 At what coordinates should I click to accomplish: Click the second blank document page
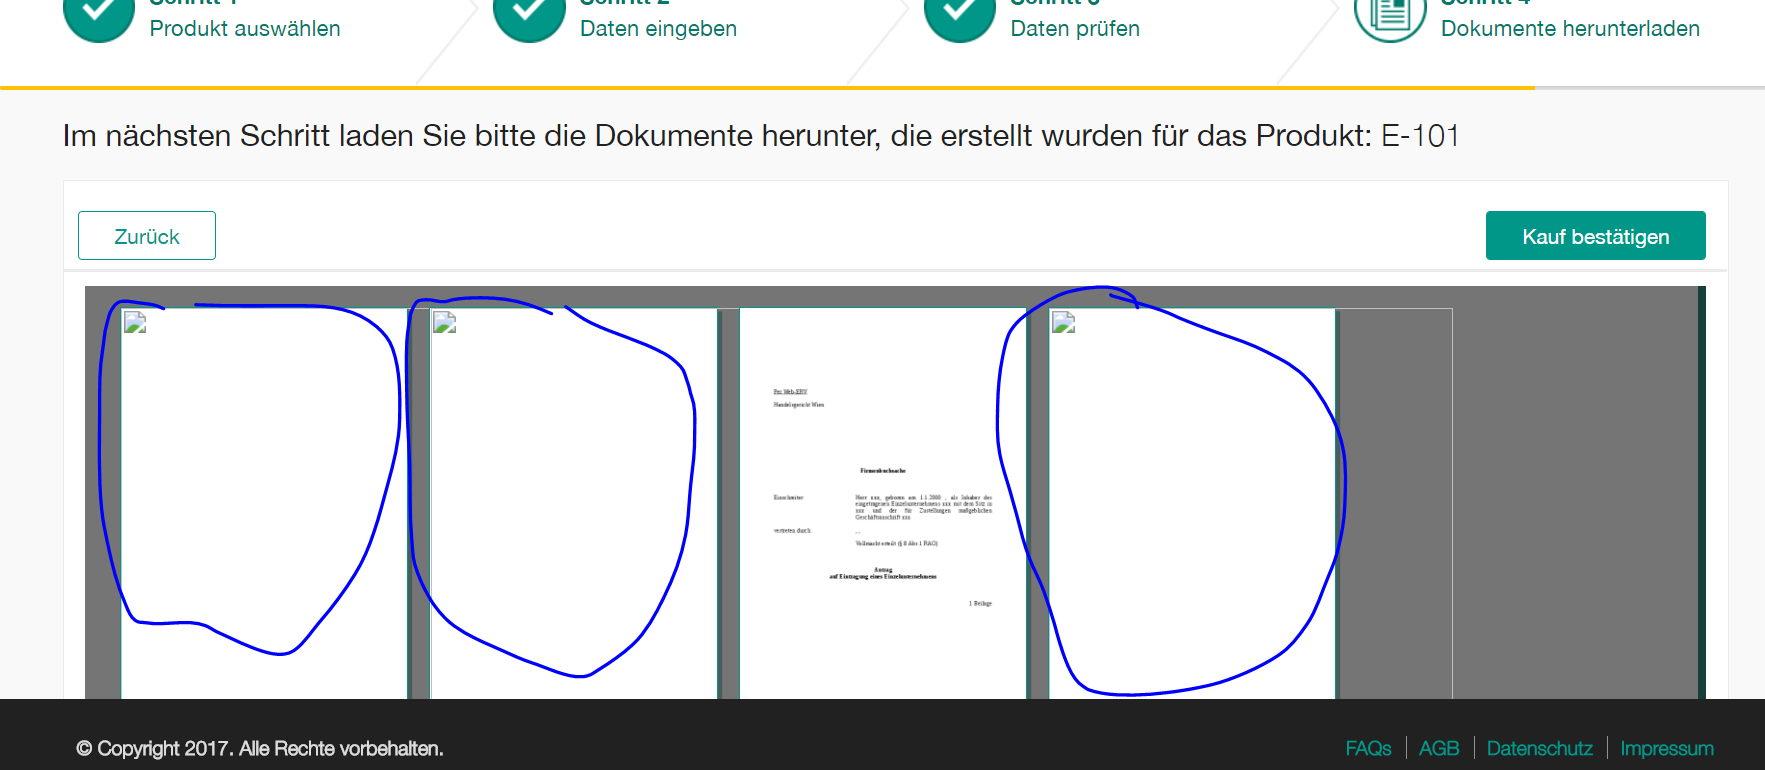(x=574, y=503)
